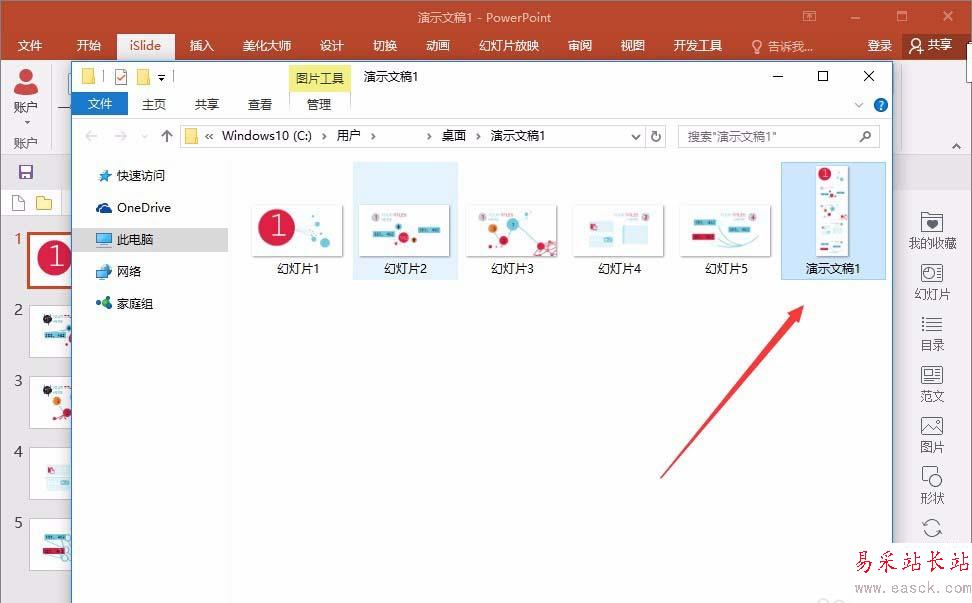Click the purple save icon in PowerPoint
Screen dimensions: 972x603
(x=25, y=172)
